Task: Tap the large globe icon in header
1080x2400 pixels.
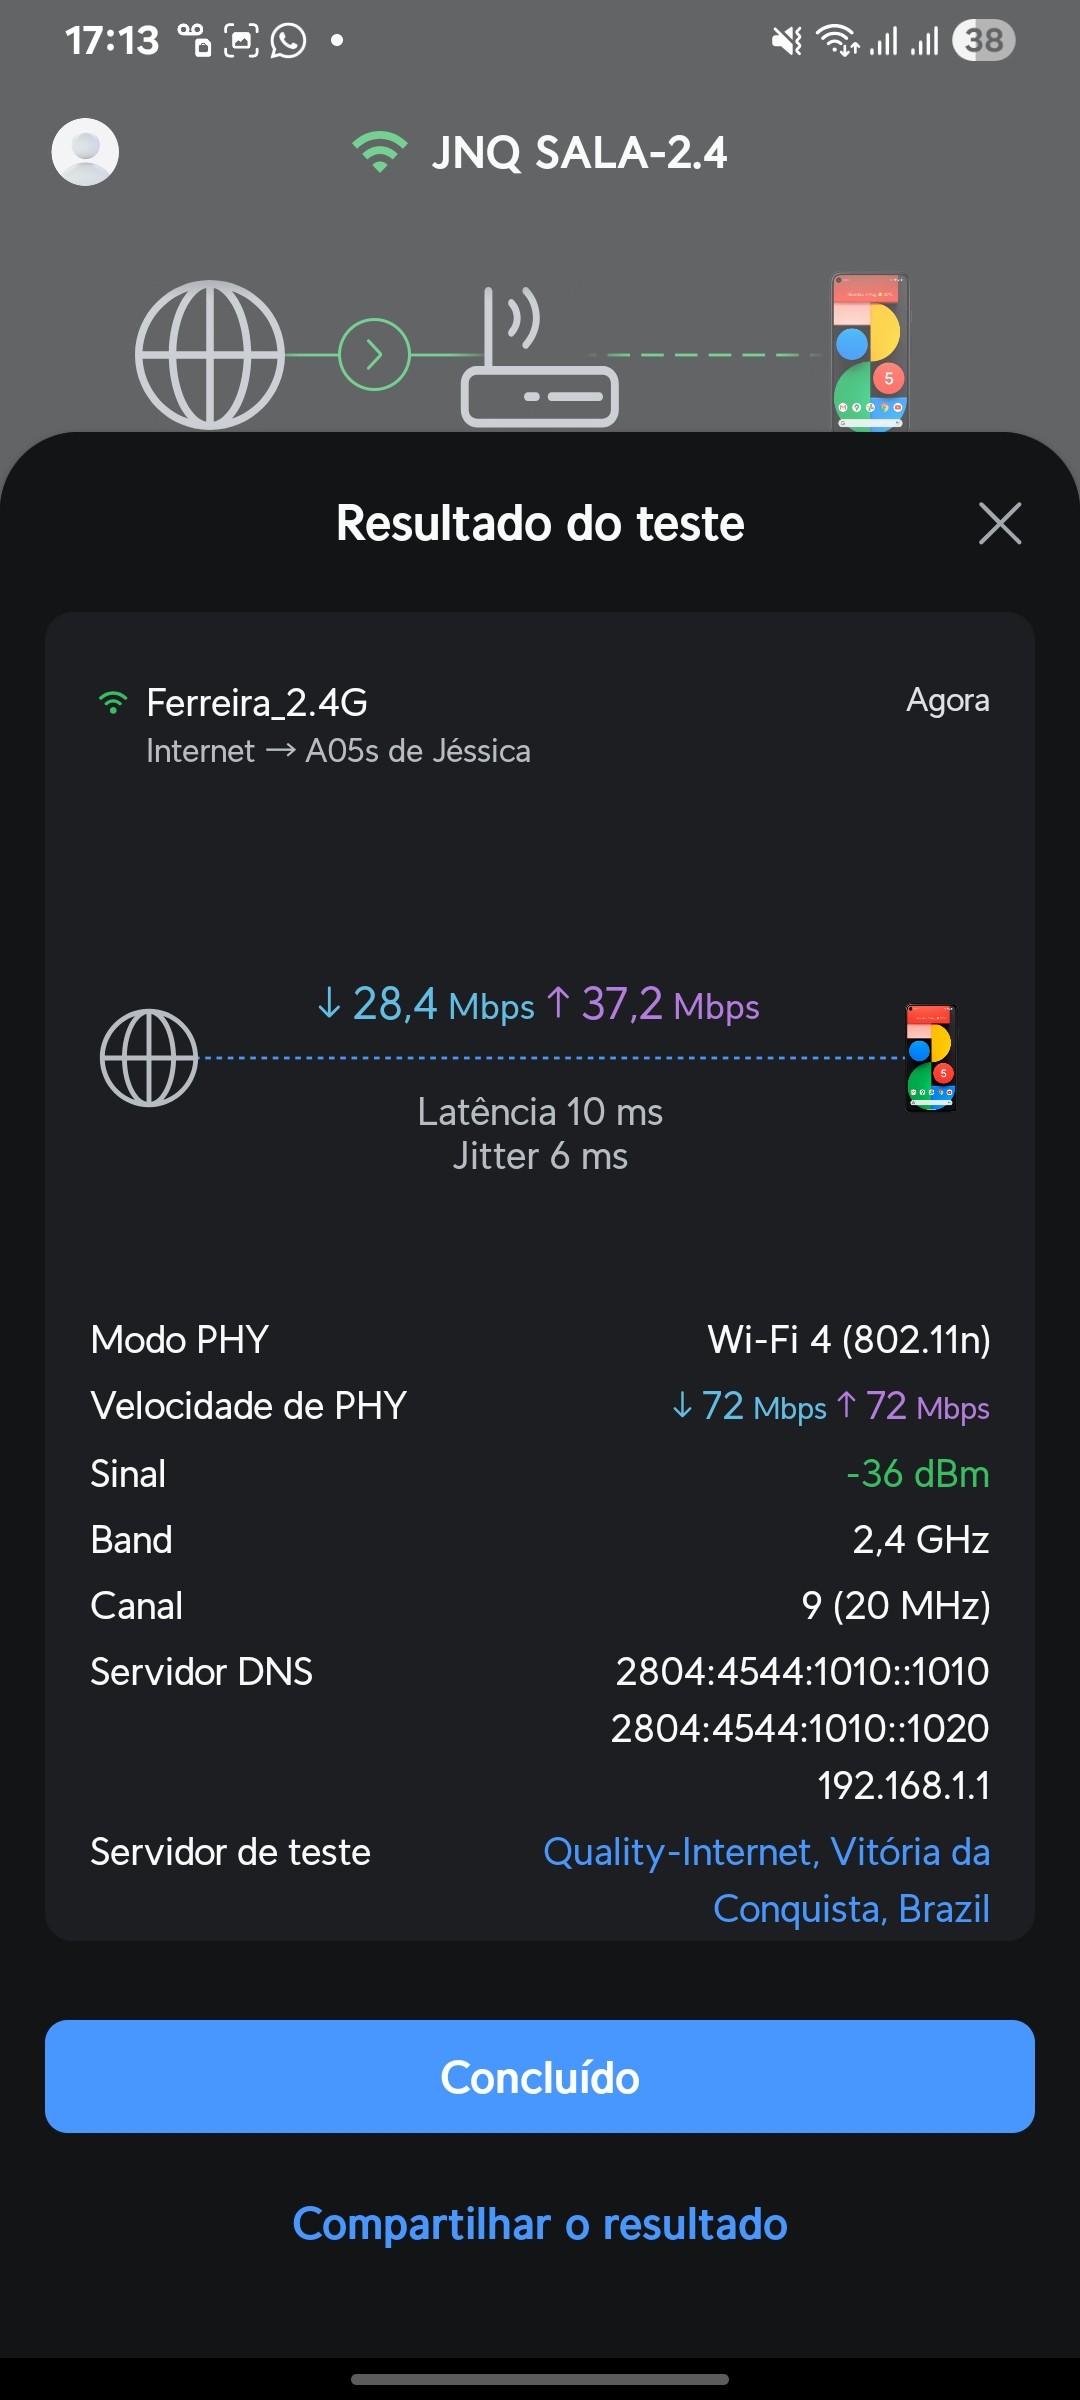Action: 210,354
